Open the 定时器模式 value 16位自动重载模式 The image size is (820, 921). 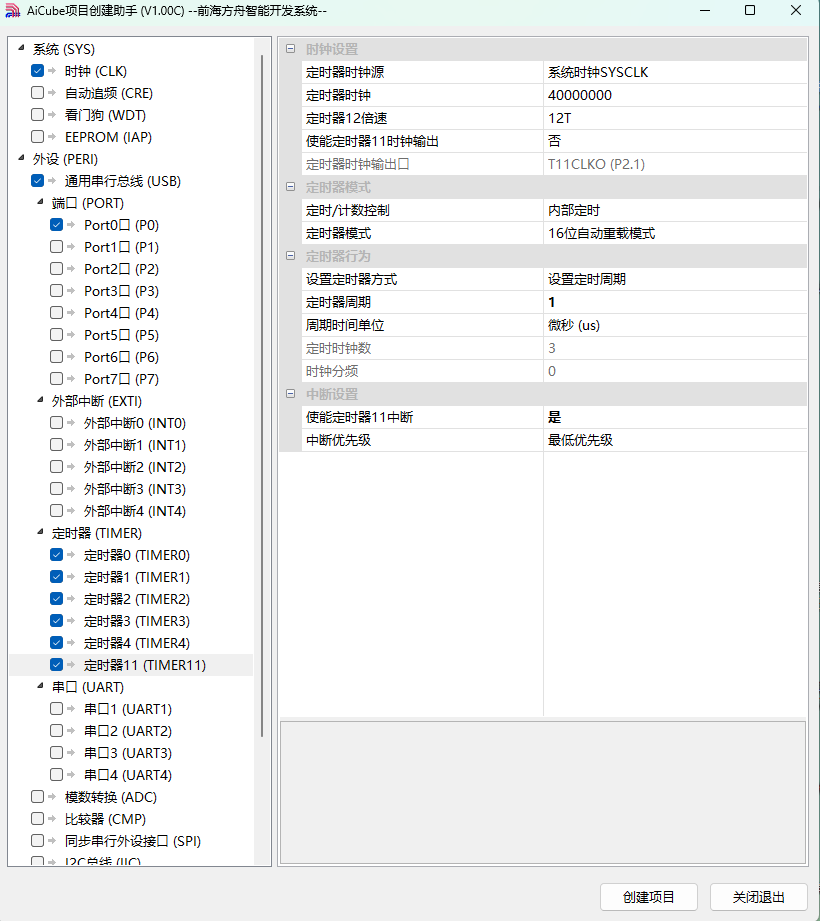coord(676,233)
